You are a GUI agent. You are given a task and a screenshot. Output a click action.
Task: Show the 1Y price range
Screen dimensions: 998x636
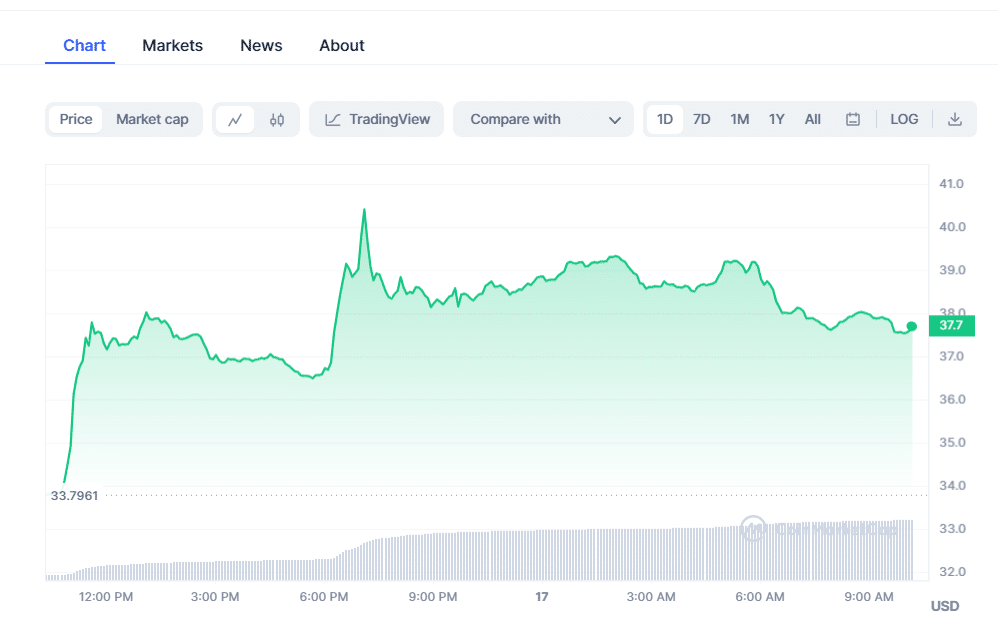click(x=776, y=120)
